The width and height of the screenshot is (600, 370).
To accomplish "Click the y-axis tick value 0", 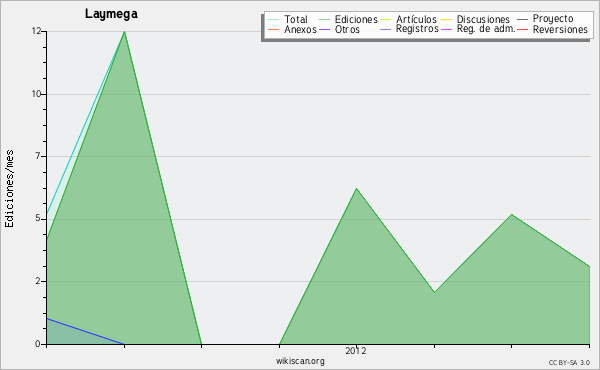I will point(38,344).
